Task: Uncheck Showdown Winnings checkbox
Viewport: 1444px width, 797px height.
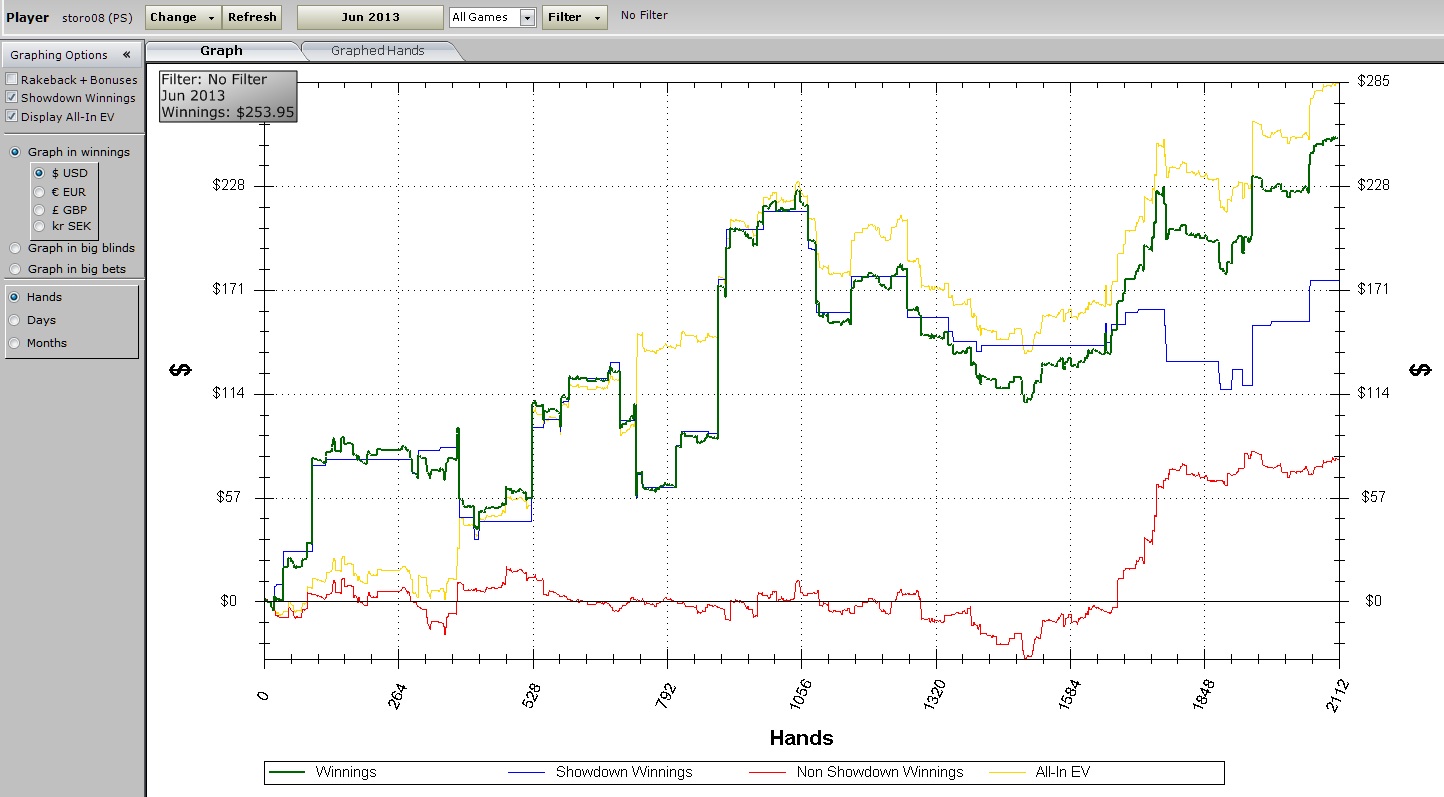Action: coord(12,98)
